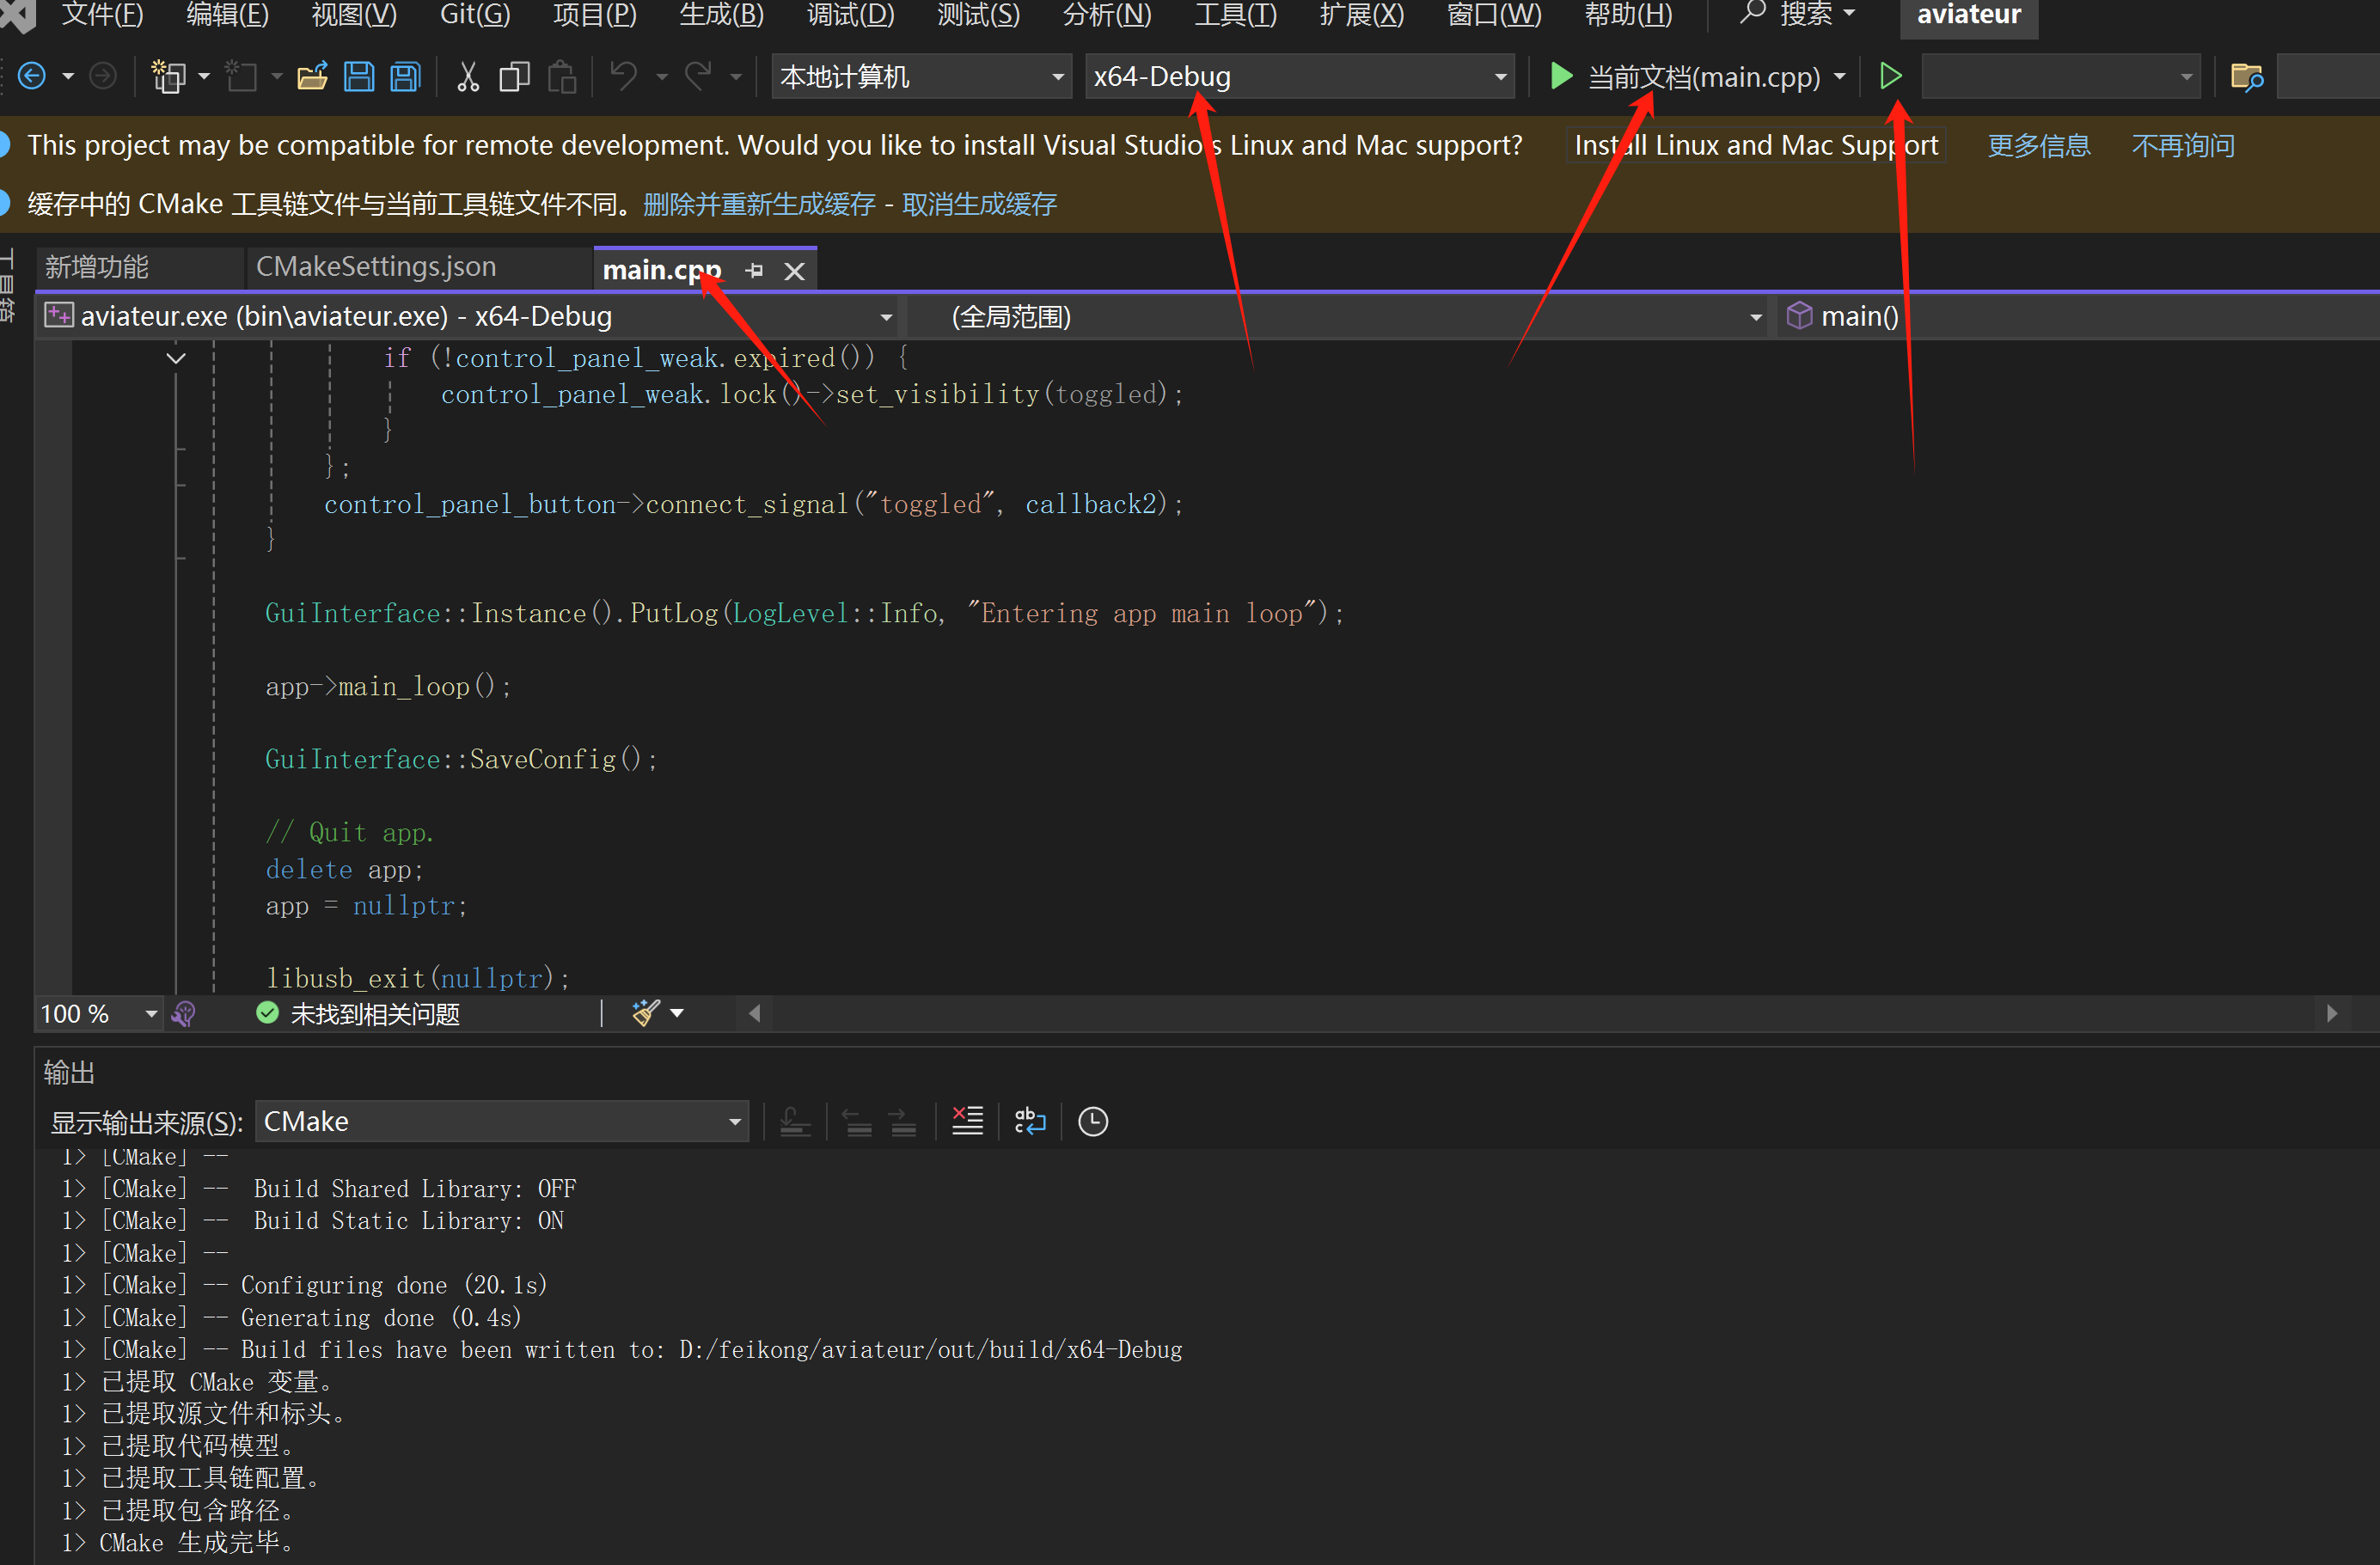Collapse the if-block fold chevron
2380x1565 pixels.
(x=176, y=358)
